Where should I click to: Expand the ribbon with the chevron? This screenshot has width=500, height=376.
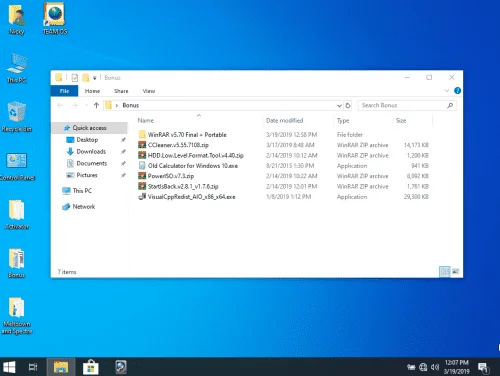[447, 91]
